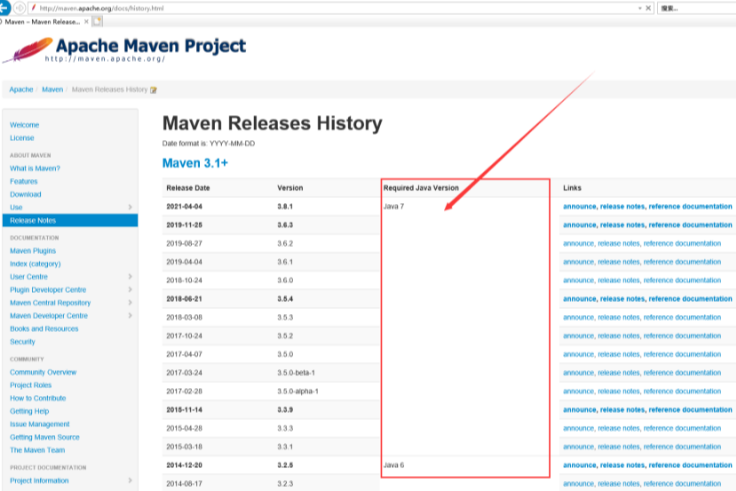Viewport: 736px width, 491px height.
Task: Click the Java 7 cell text
Action: pos(394,207)
